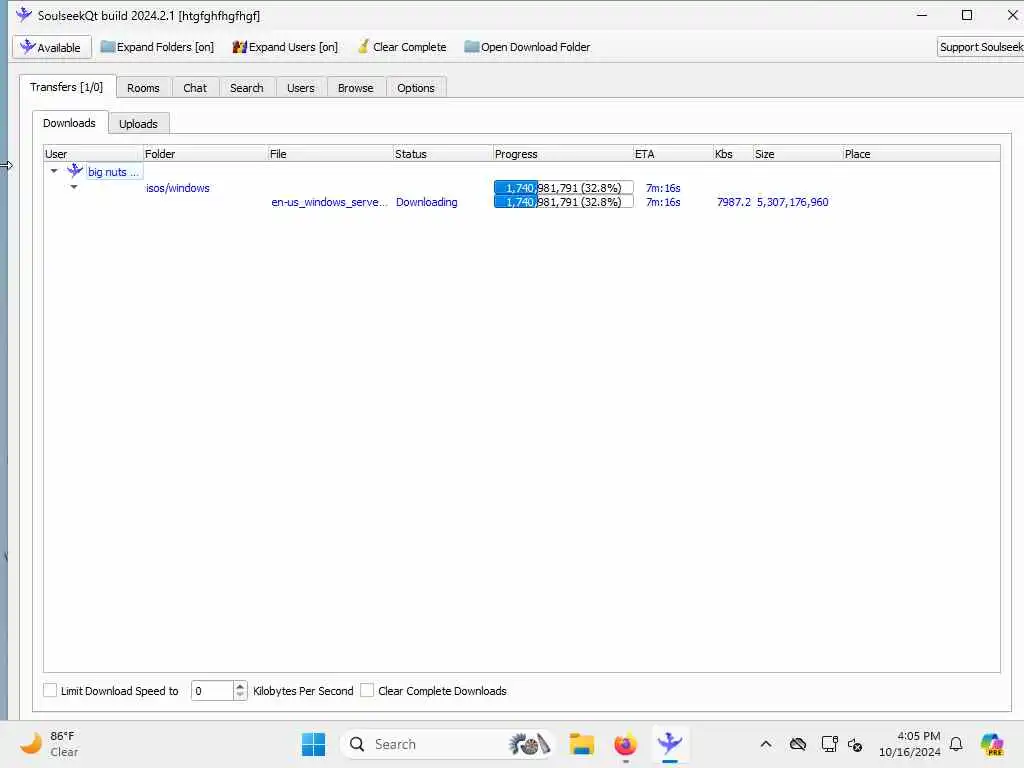
Task: Go to the Search tab
Action: pyautogui.click(x=247, y=88)
